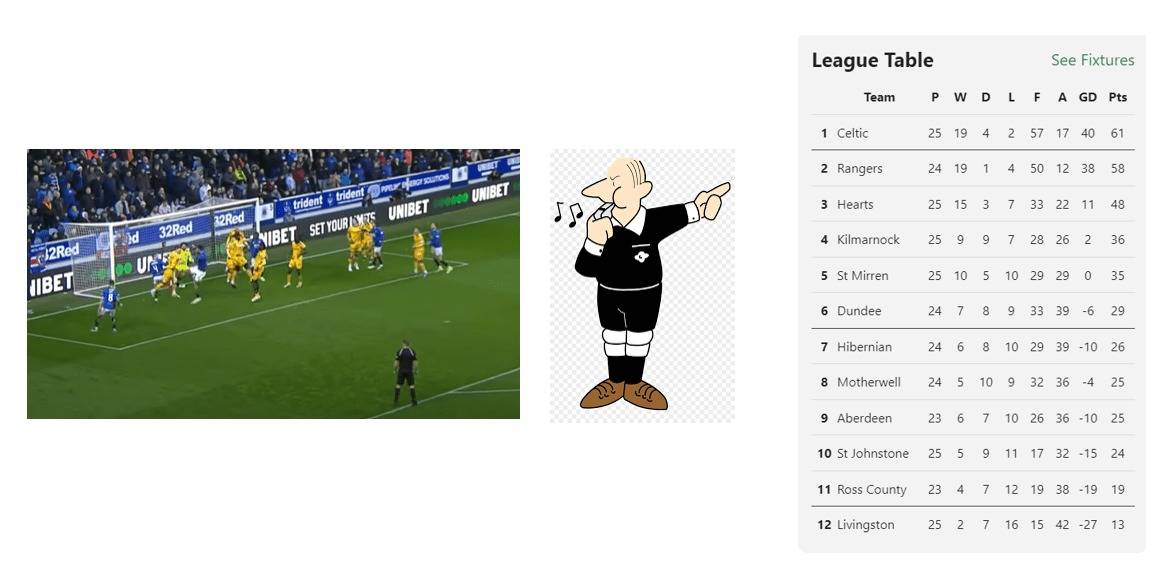Select the Rangers team row

point(973,169)
